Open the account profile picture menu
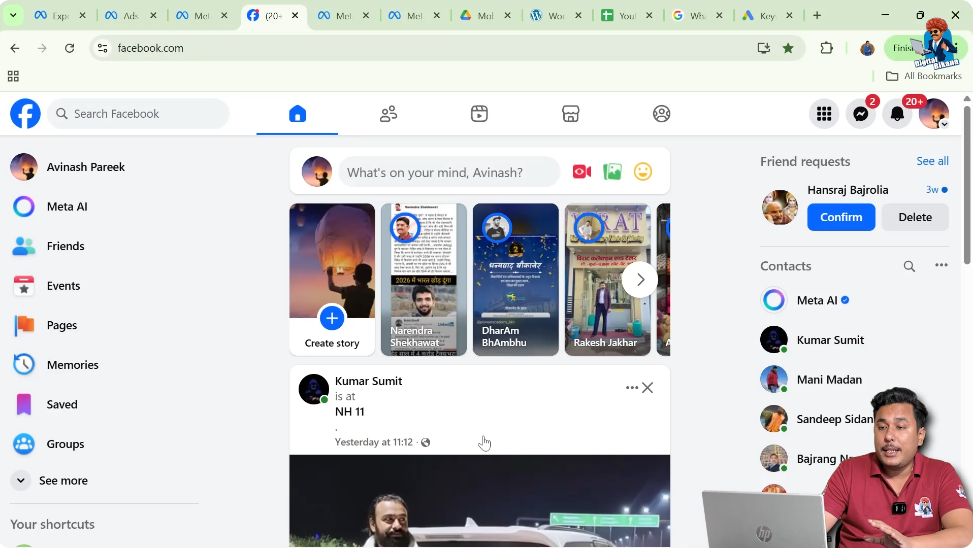 tap(934, 114)
